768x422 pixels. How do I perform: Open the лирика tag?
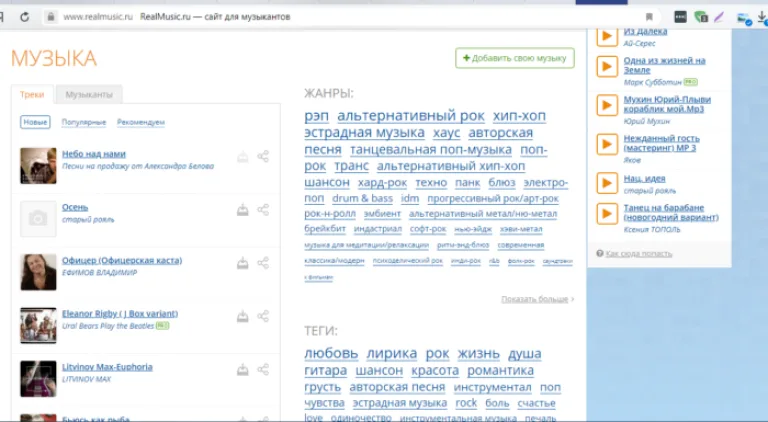(x=392, y=353)
